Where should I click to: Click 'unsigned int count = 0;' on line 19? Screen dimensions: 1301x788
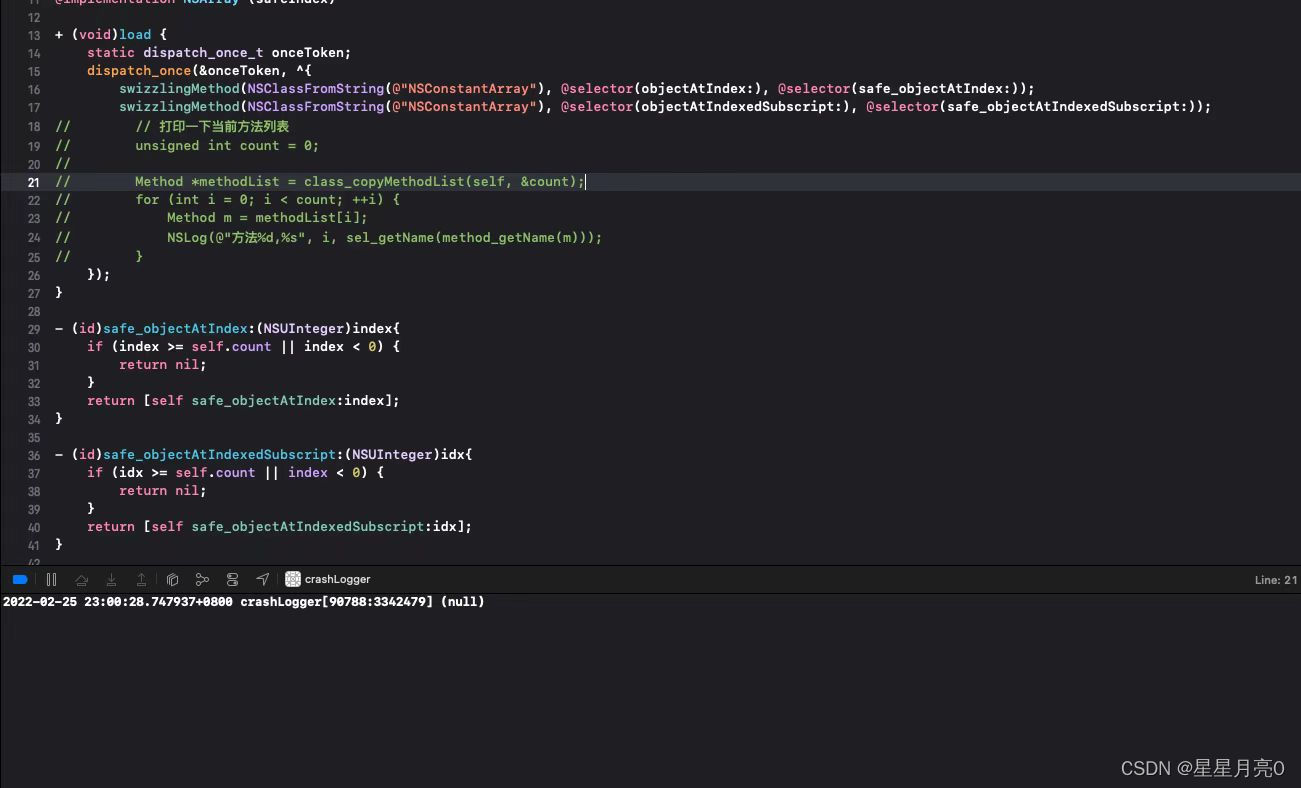[227, 146]
